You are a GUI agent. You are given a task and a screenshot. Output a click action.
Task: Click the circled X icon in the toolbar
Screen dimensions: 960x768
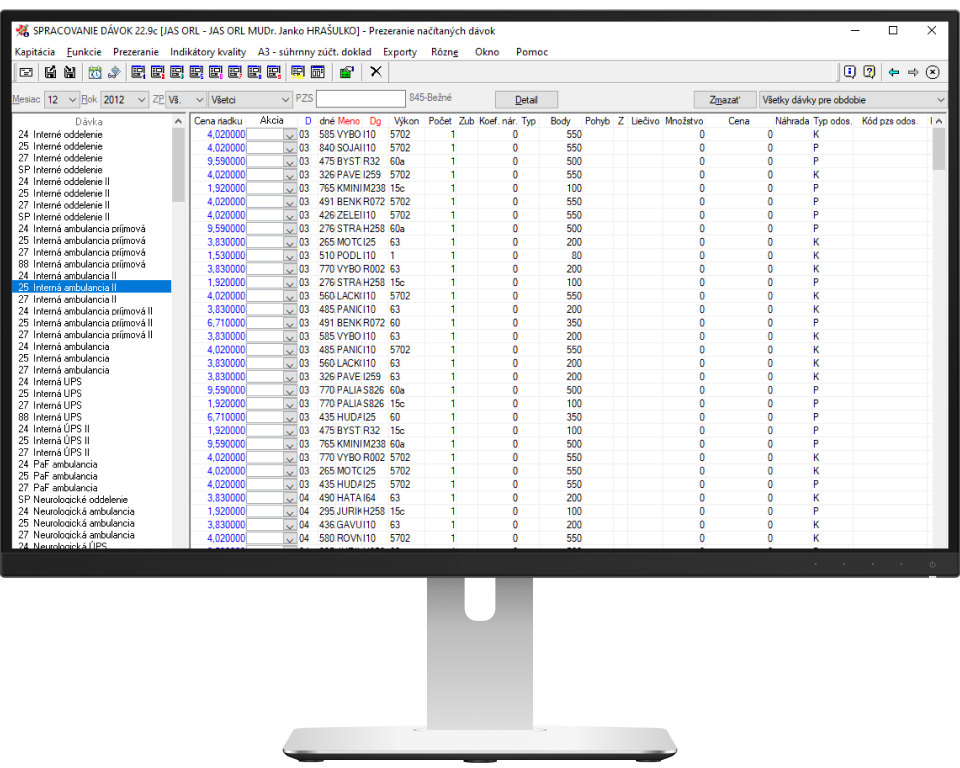click(932, 72)
